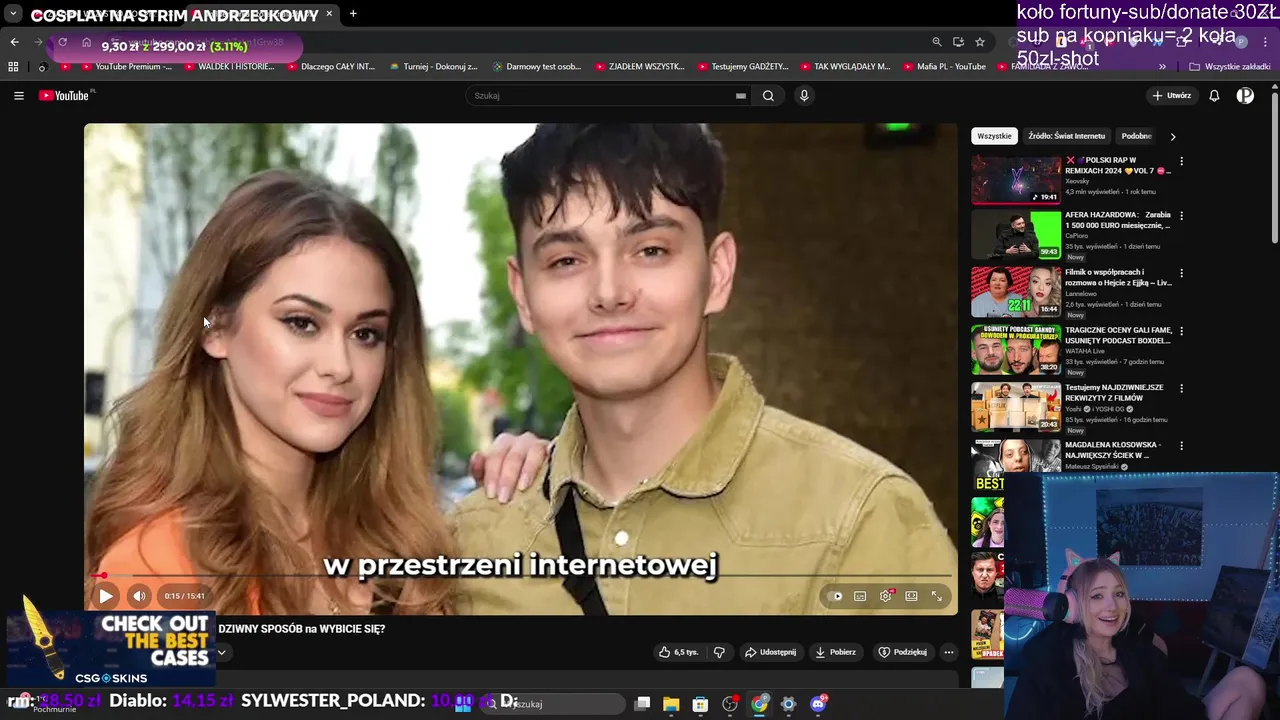The height and width of the screenshot is (720, 1280).
Task: Open TRAGICZNE OCENY GALI FAME video title
Action: pos(1118,336)
